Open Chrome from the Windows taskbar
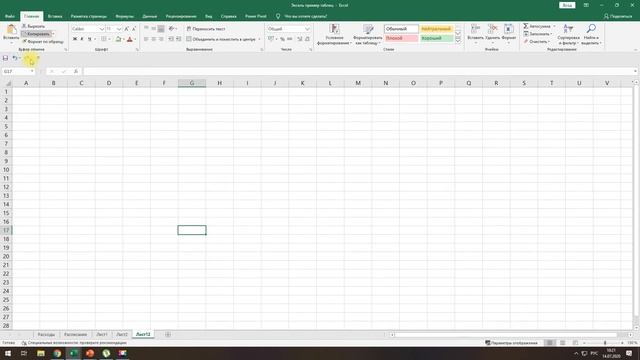The image size is (640, 360). pos(57,353)
